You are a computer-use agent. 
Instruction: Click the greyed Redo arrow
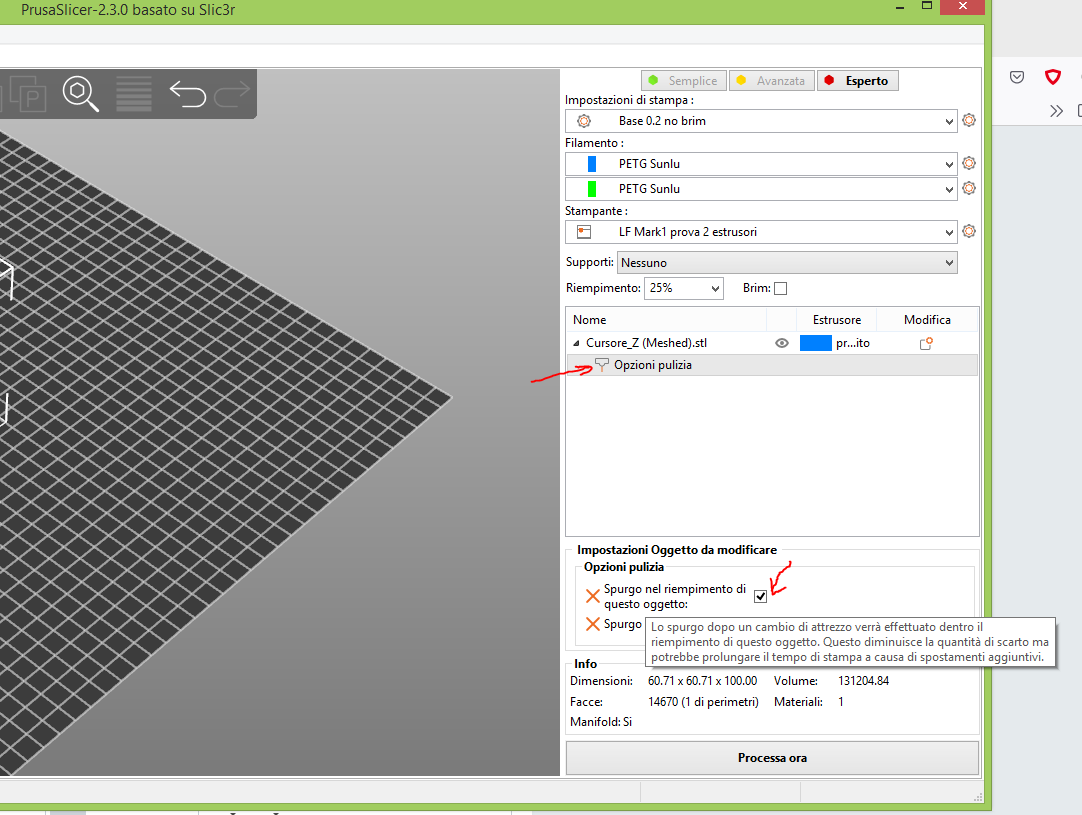(232, 94)
